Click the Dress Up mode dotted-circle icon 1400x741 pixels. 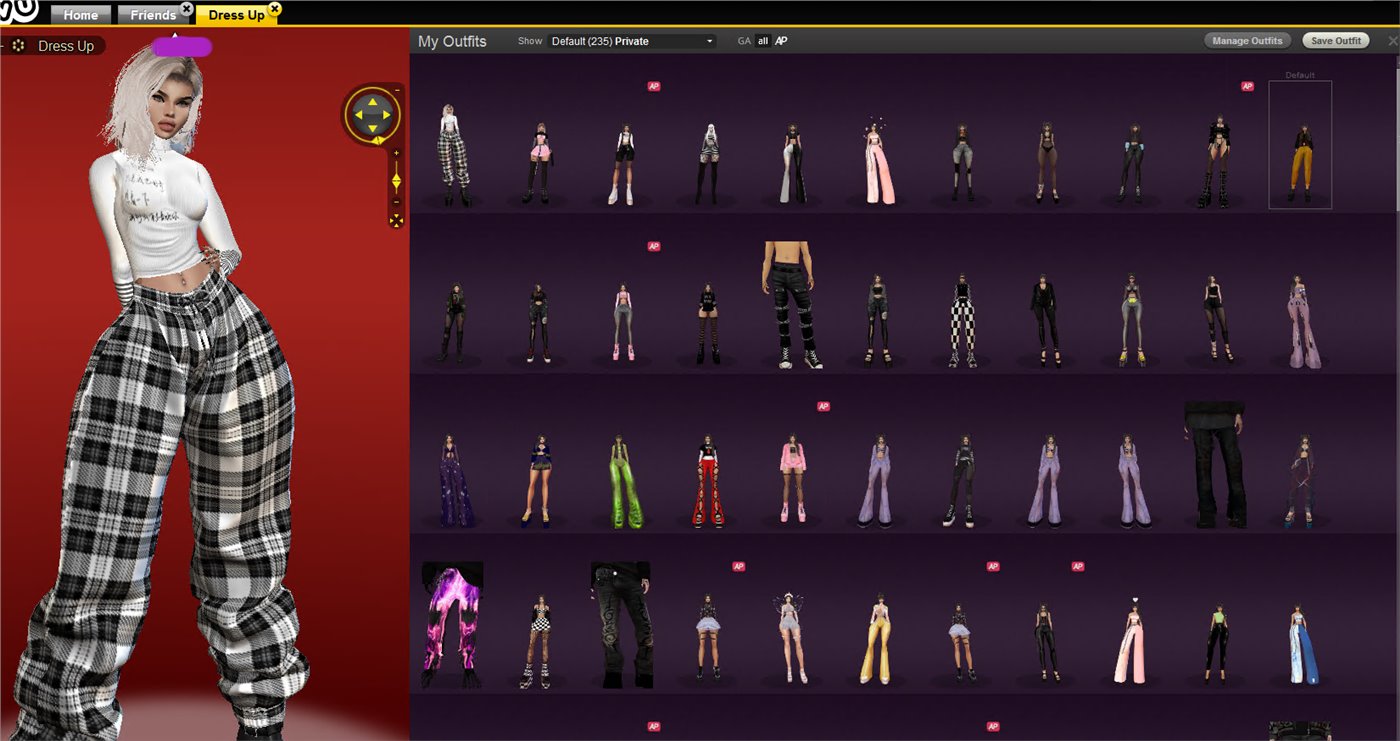(19, 46)
